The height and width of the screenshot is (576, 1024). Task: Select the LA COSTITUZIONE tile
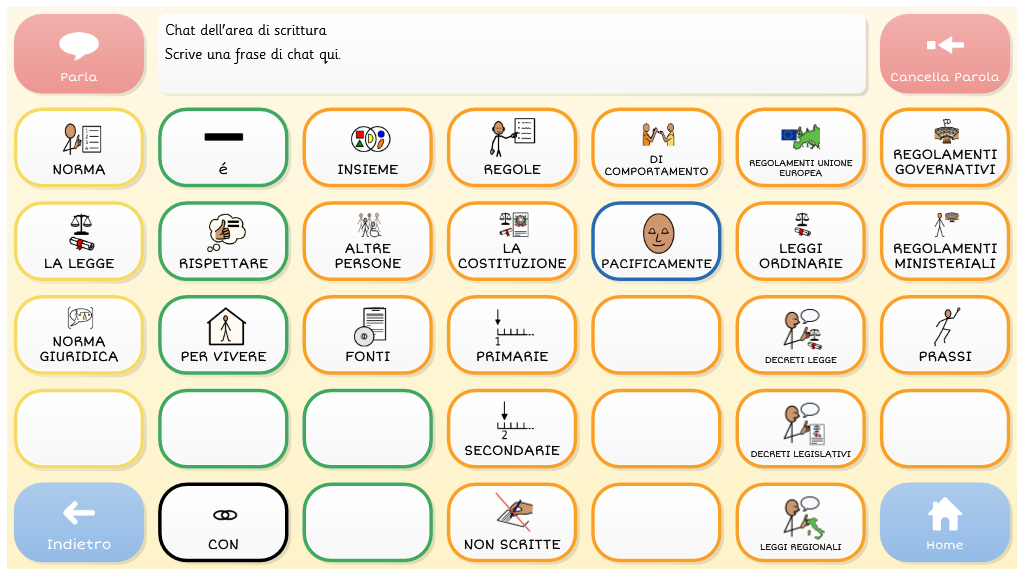(x=512, y=241)
